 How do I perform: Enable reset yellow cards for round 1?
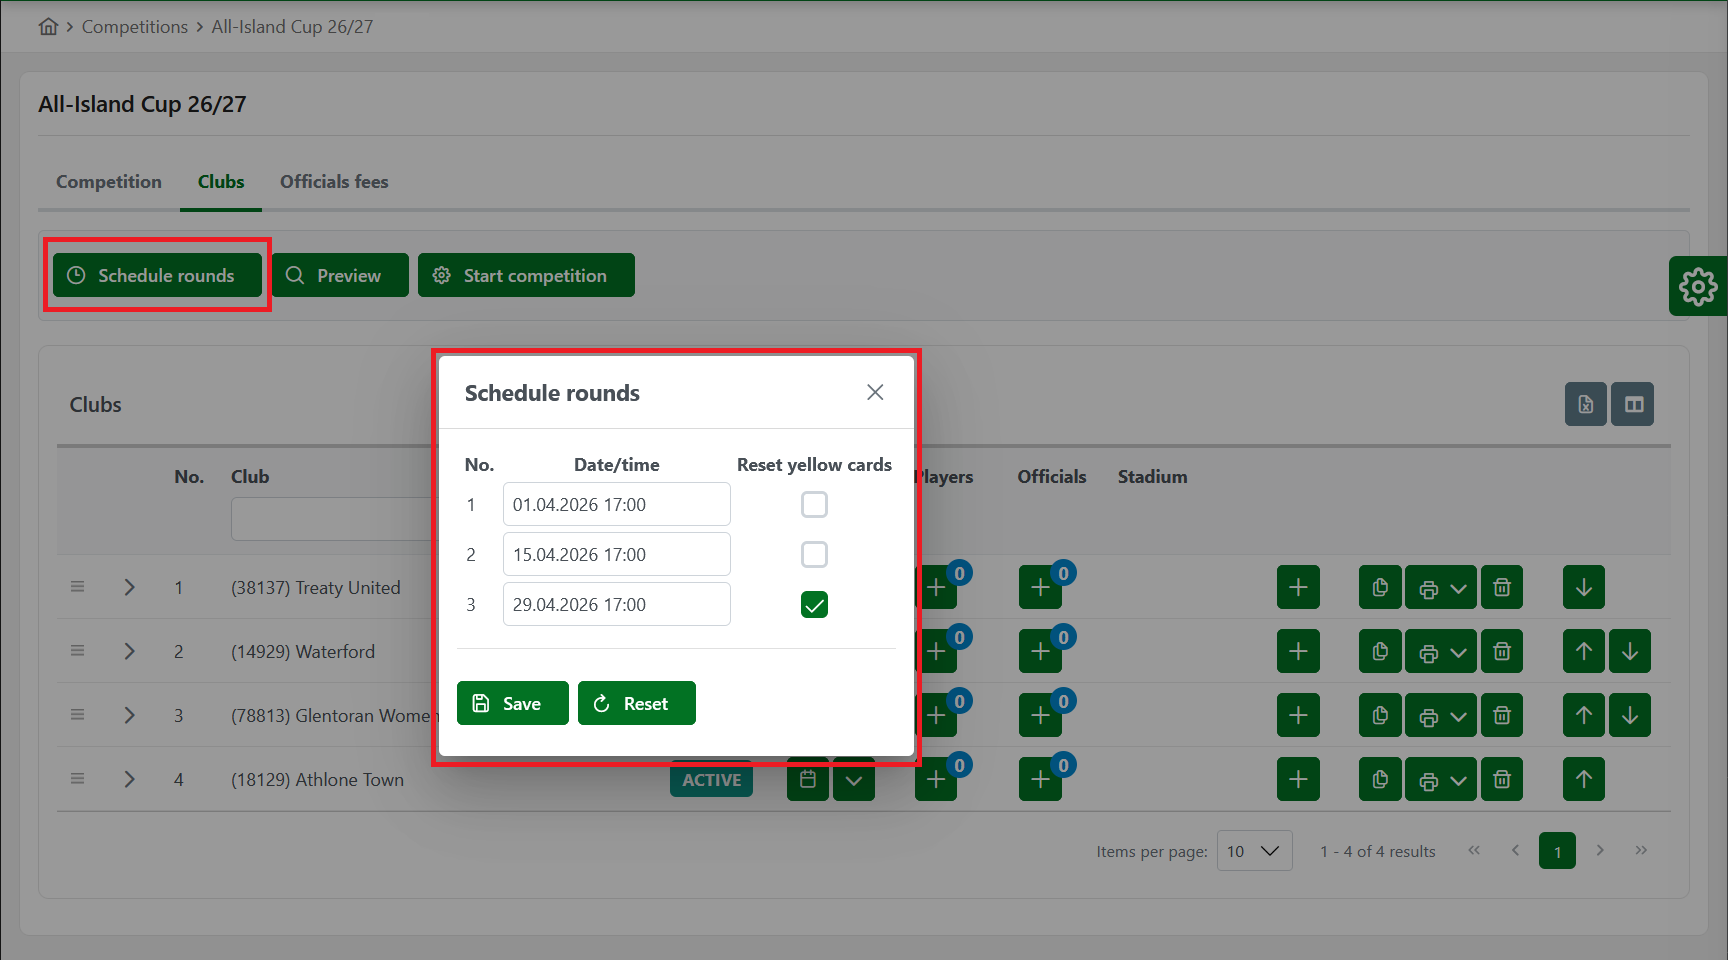tap(814, 505)
